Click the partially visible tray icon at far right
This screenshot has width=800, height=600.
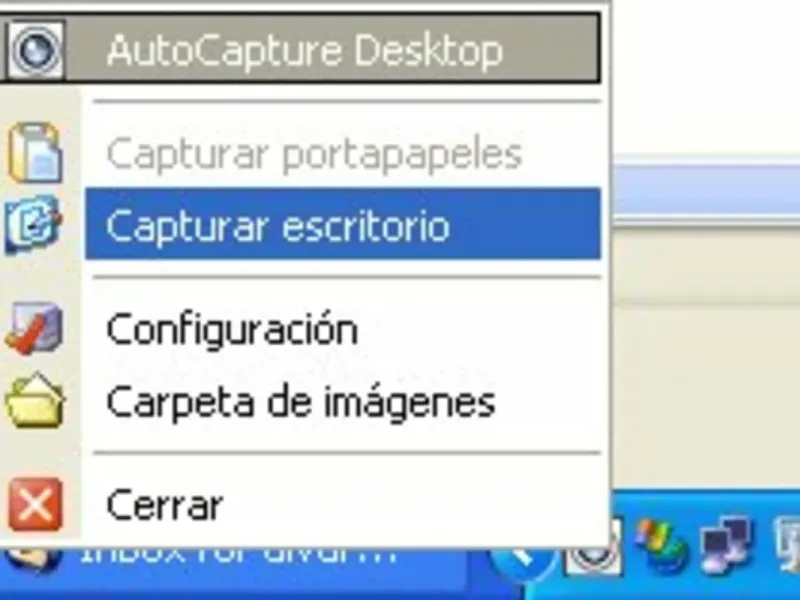787,544
